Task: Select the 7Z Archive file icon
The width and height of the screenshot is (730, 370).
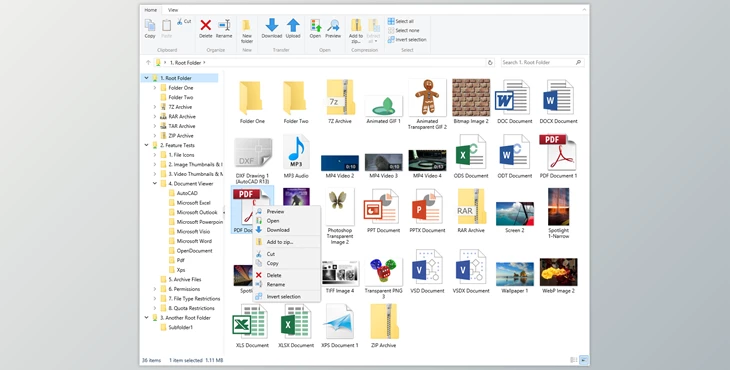Action: pyautogui.click(x=340, y=97)
